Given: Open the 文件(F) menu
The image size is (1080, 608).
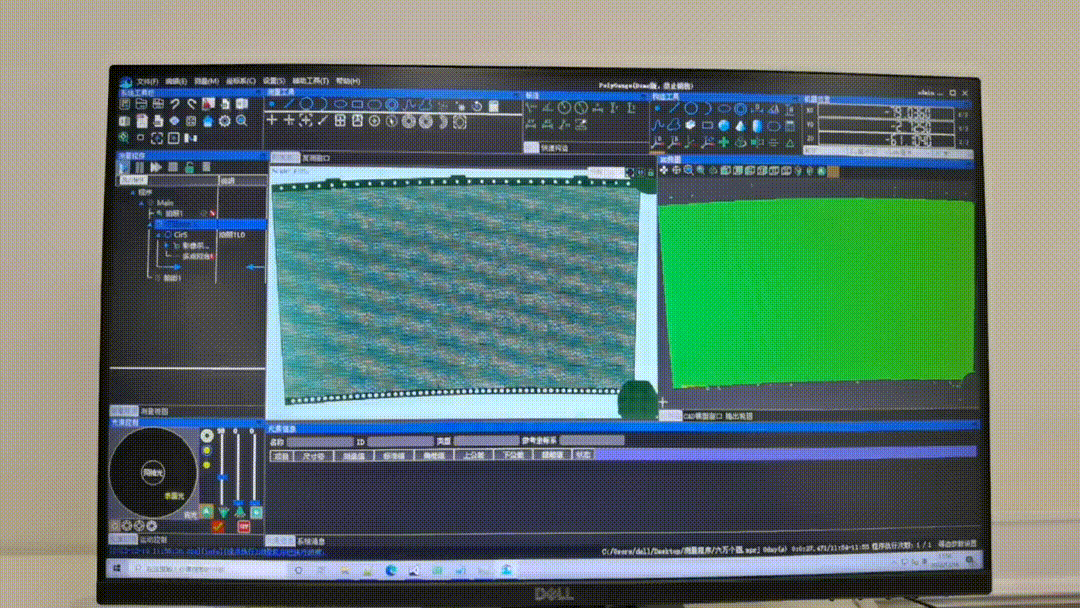Looking at the screenshot, I should pyautogui.click(x=147, y=81).
